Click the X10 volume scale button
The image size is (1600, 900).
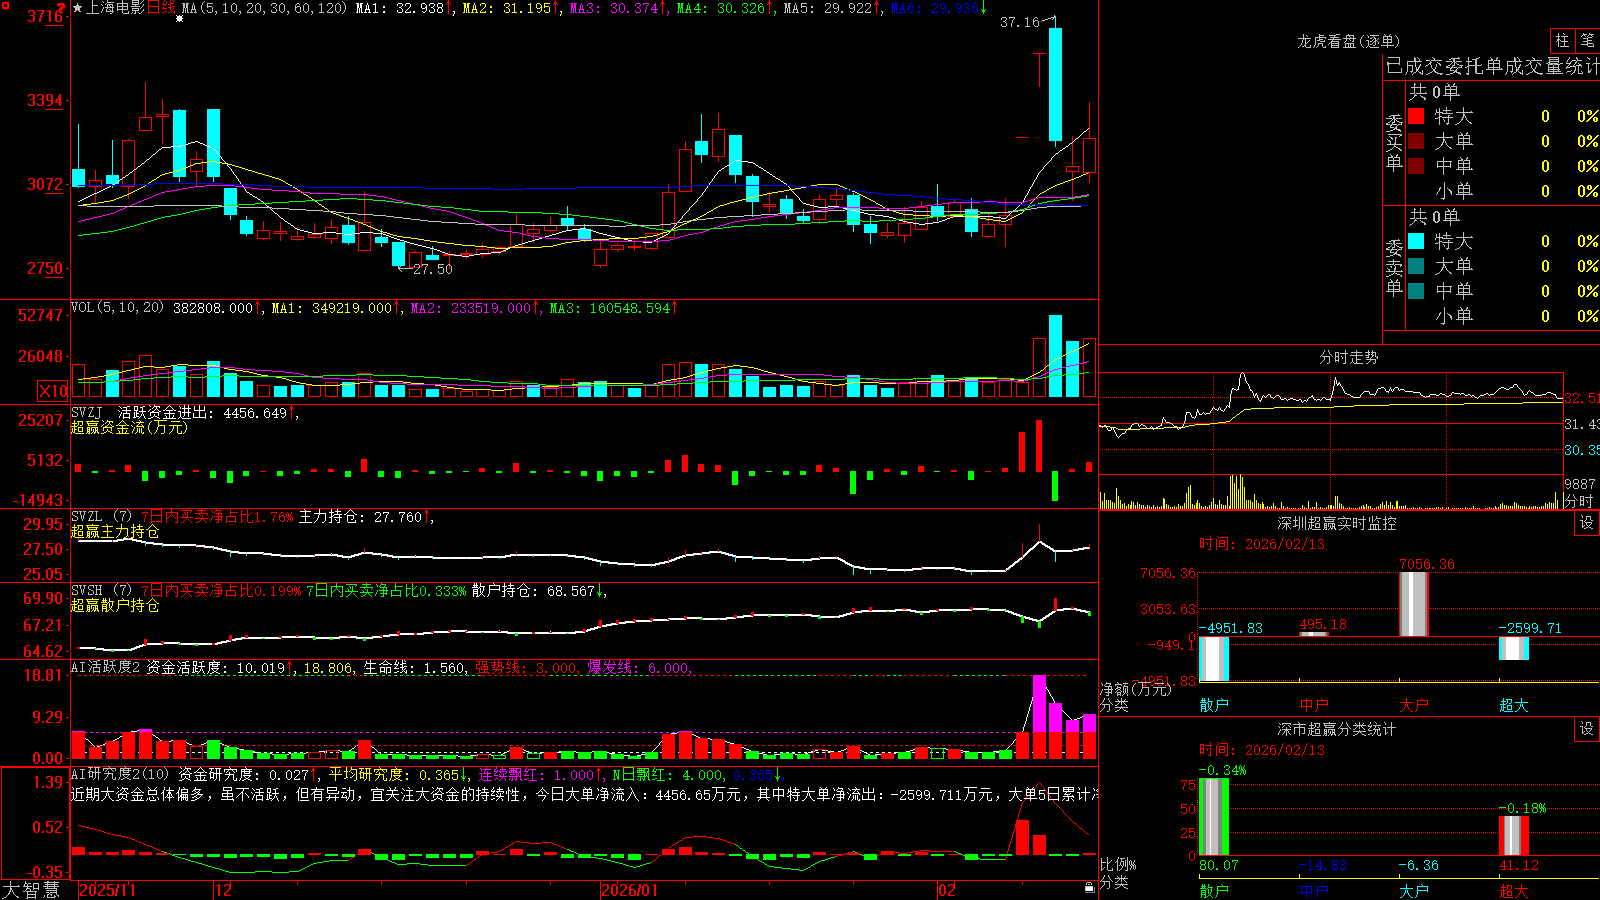[53, 391]
